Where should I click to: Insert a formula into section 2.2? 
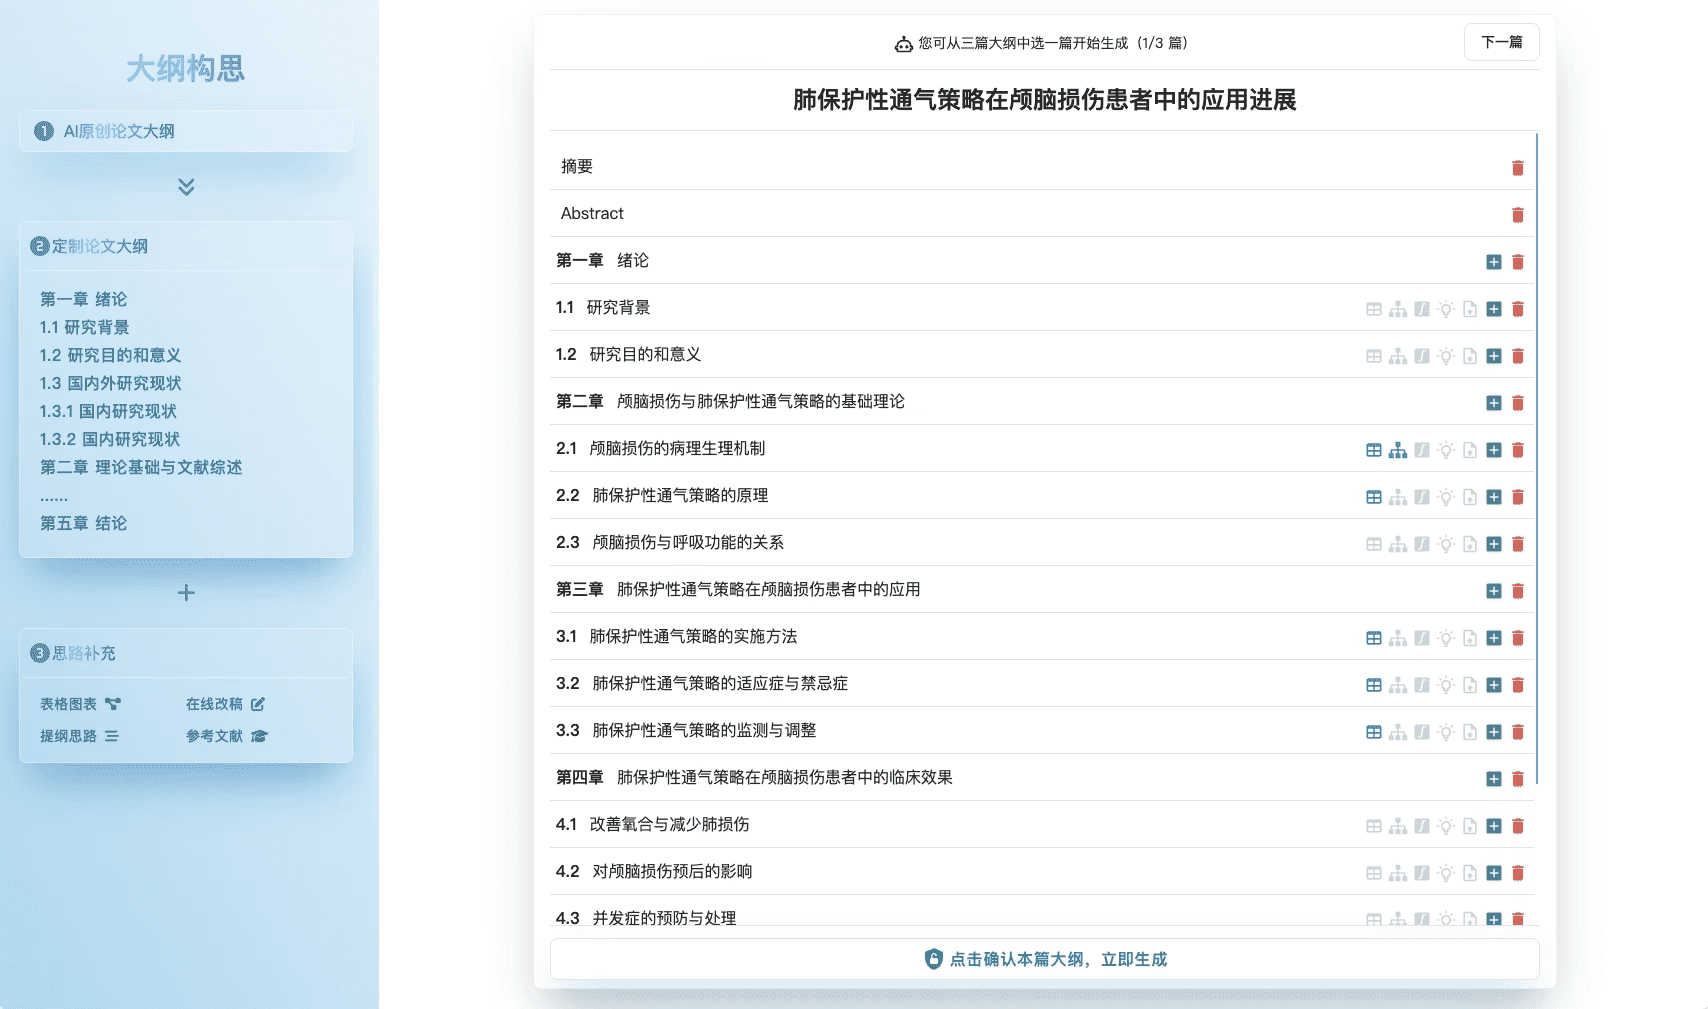click(1422, 496)
